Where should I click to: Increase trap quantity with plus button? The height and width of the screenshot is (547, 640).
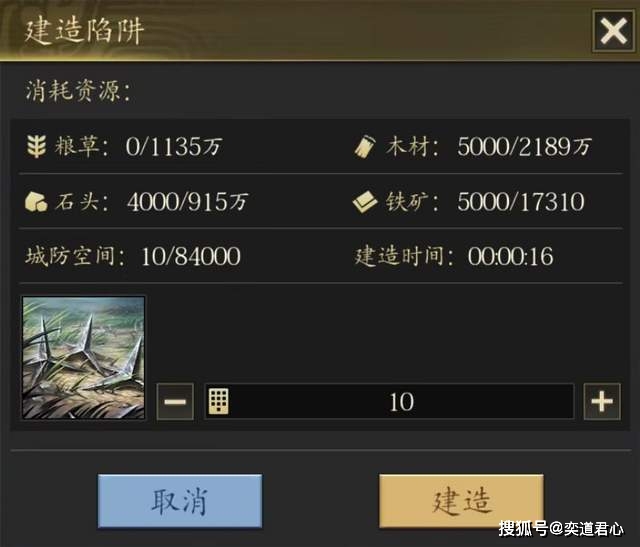[602, 402]
